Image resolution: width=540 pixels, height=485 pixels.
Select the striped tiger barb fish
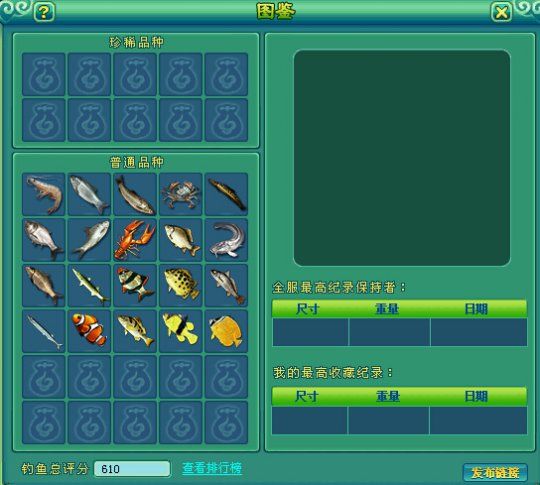(x=135, y=286)
